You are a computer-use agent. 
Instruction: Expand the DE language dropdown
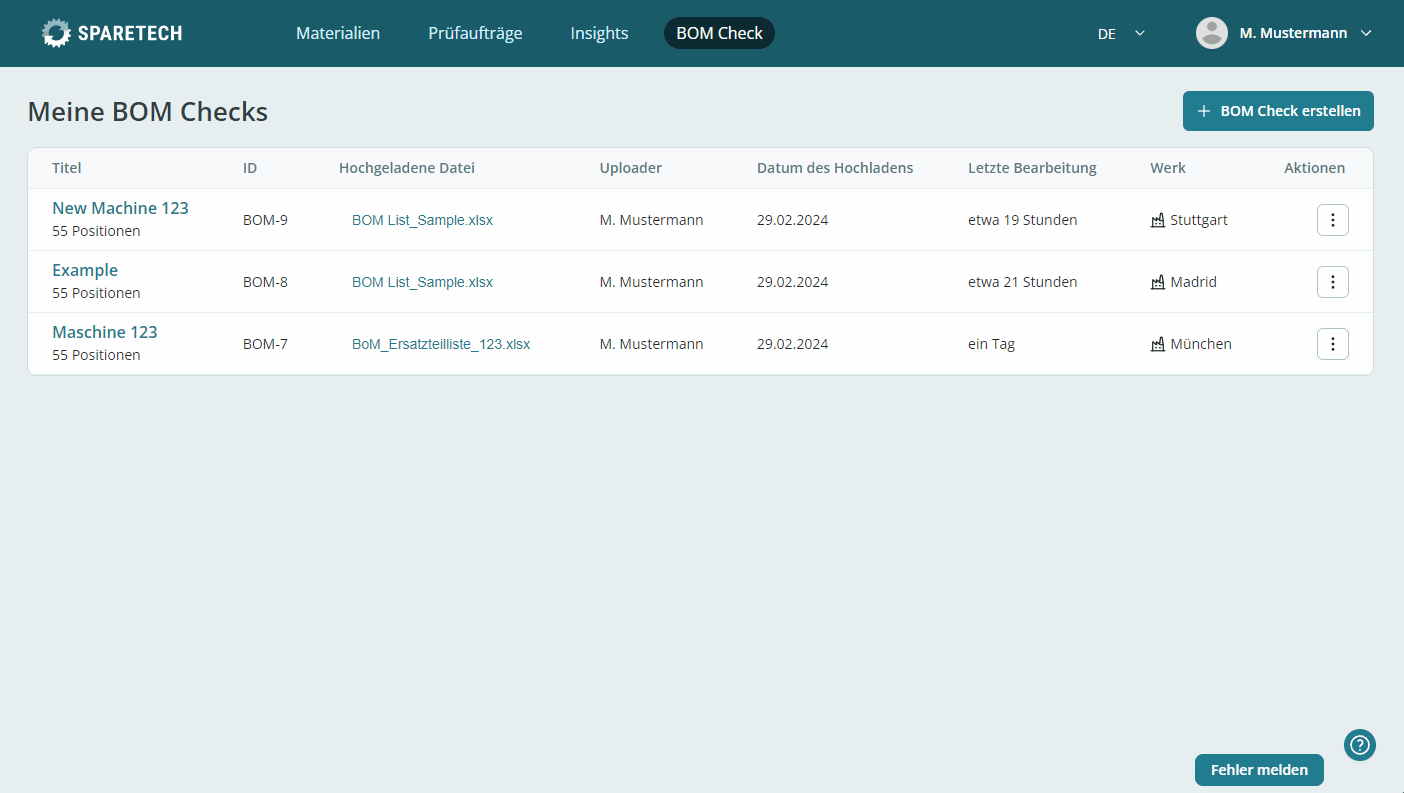pyautogui.click(x=1120, y=33)
